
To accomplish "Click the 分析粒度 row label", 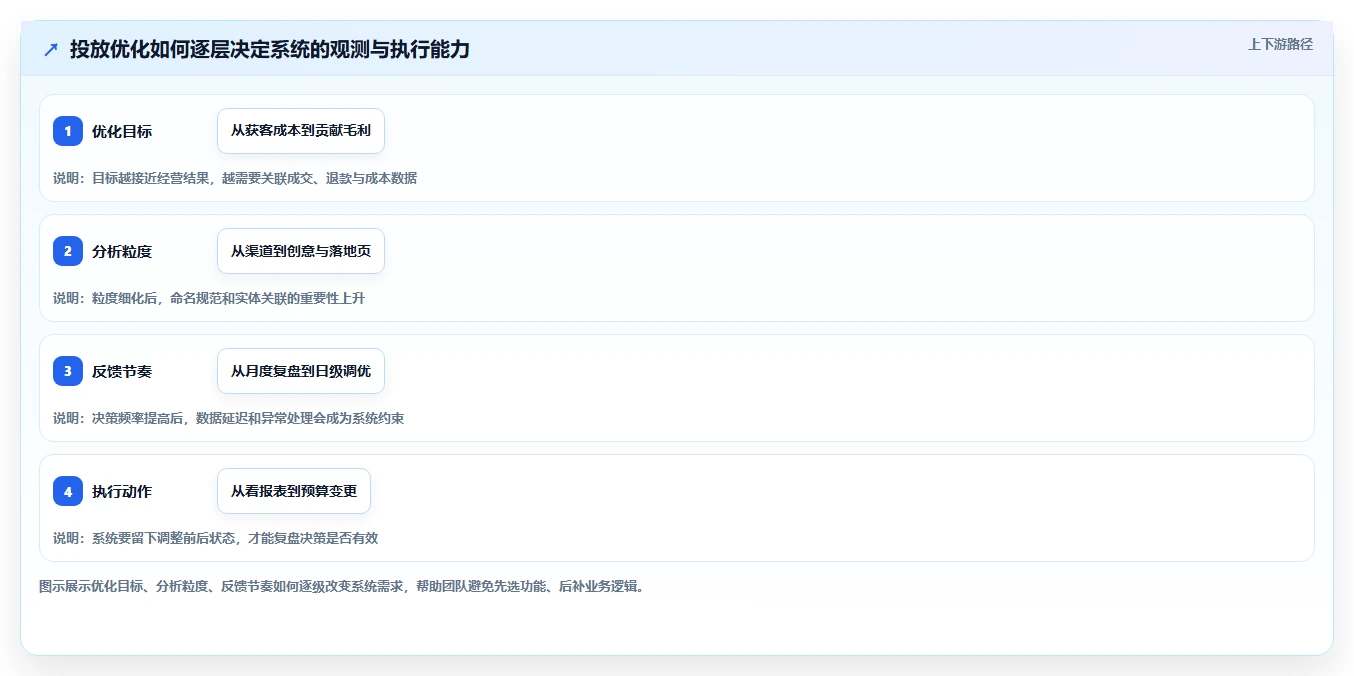I will (x=122, y=251).
